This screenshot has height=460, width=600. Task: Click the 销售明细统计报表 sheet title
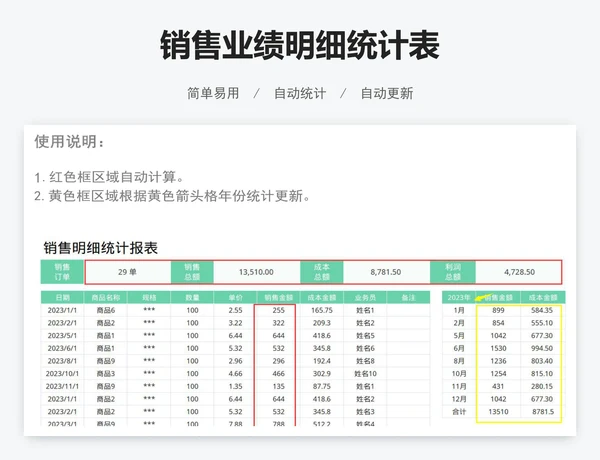(x=100, y=248)
